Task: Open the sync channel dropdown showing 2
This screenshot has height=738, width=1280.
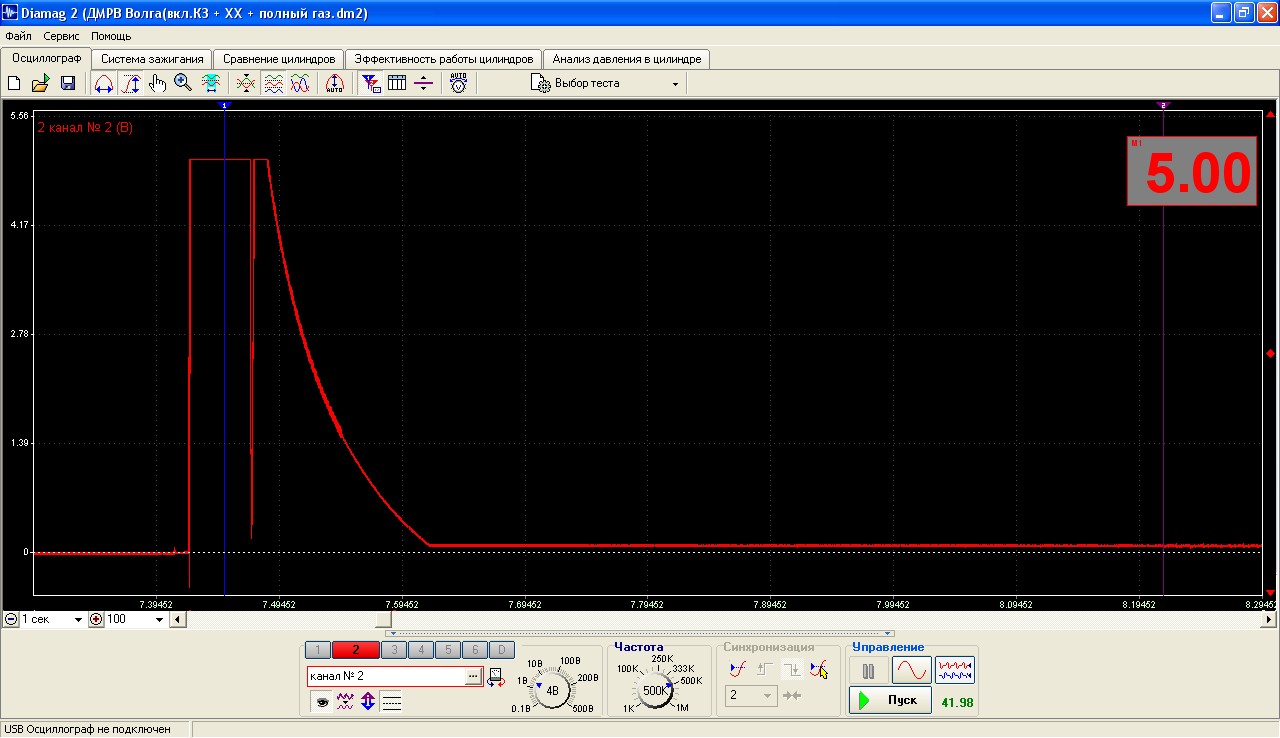Action: [751, 695]
